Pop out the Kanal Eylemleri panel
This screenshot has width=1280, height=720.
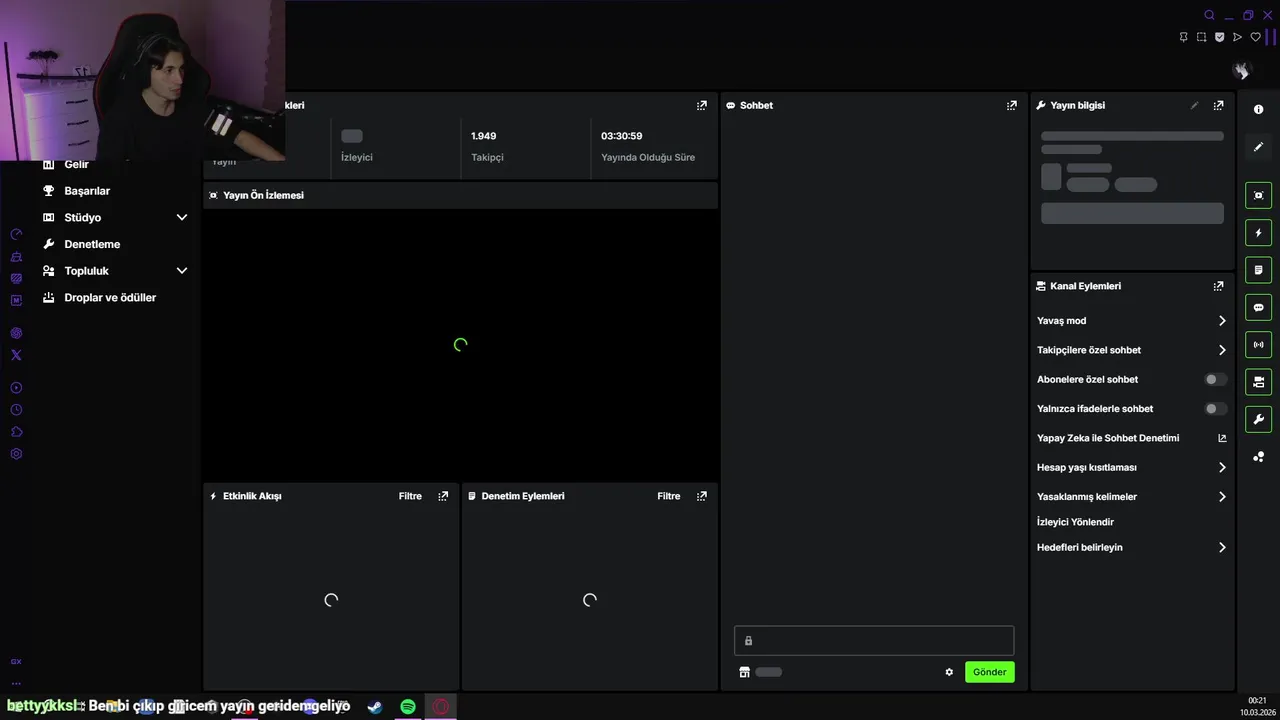pos(1218,286)
